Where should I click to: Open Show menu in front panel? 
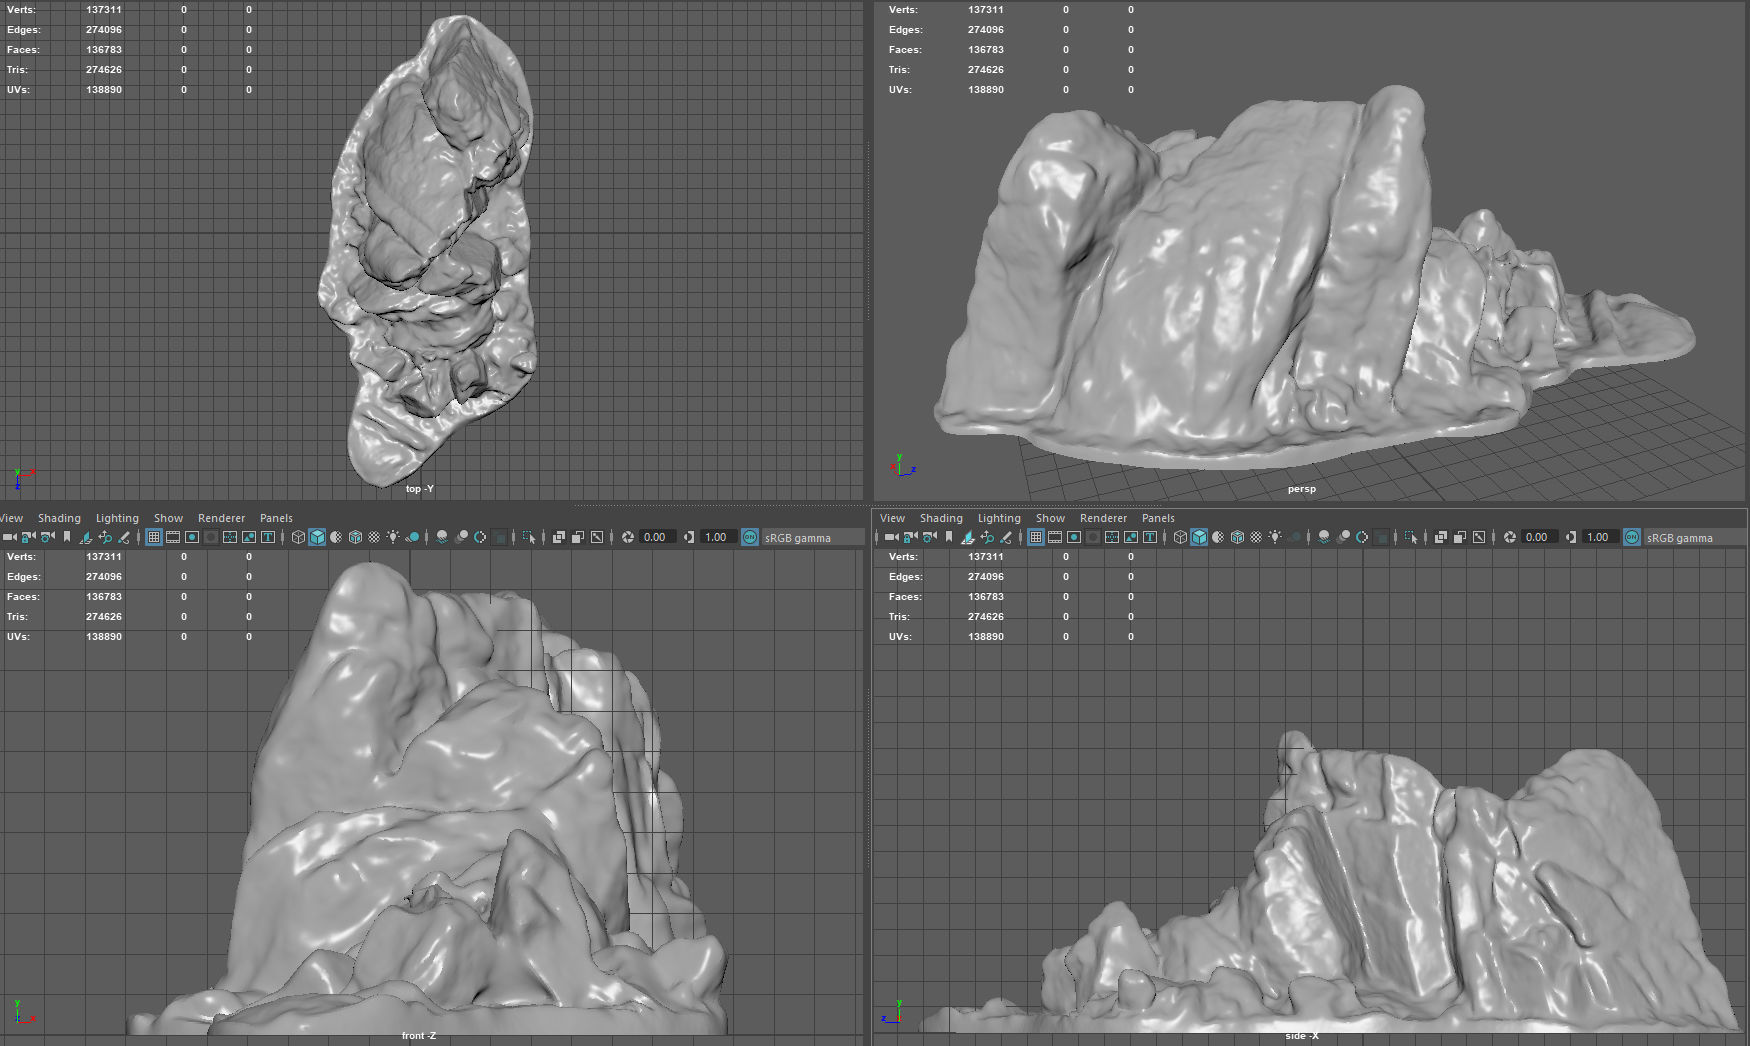coord(168,518)
